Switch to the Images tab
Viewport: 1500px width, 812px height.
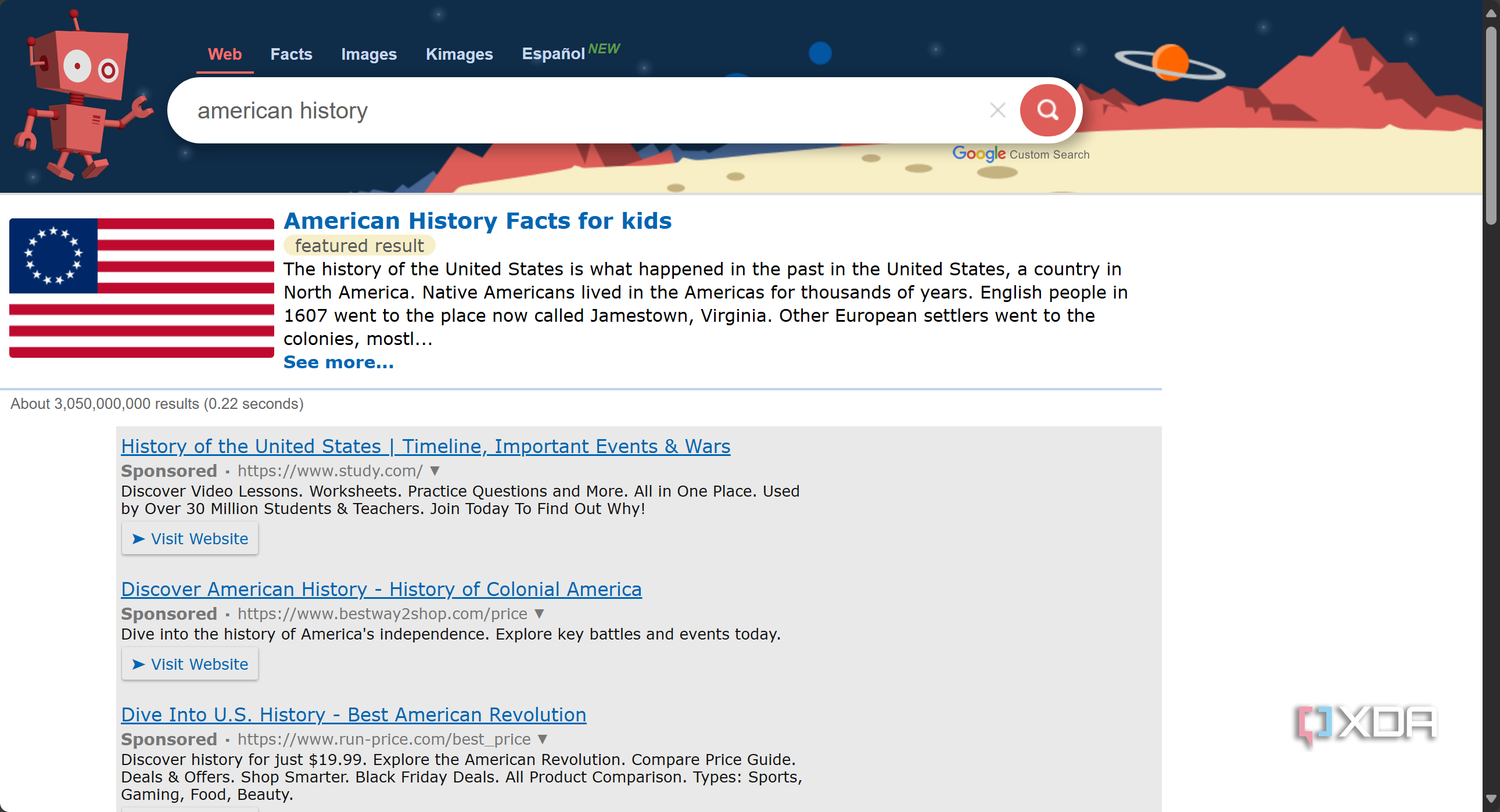click(369, 54)
